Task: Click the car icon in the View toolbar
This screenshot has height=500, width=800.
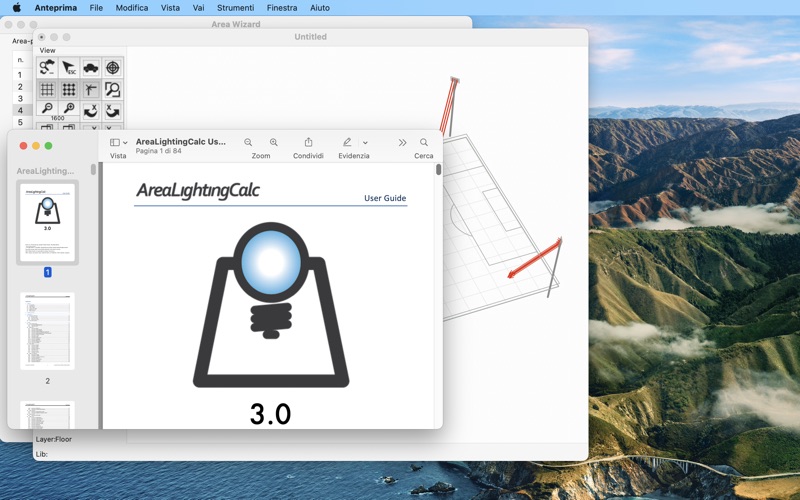Action: point(90,67)
